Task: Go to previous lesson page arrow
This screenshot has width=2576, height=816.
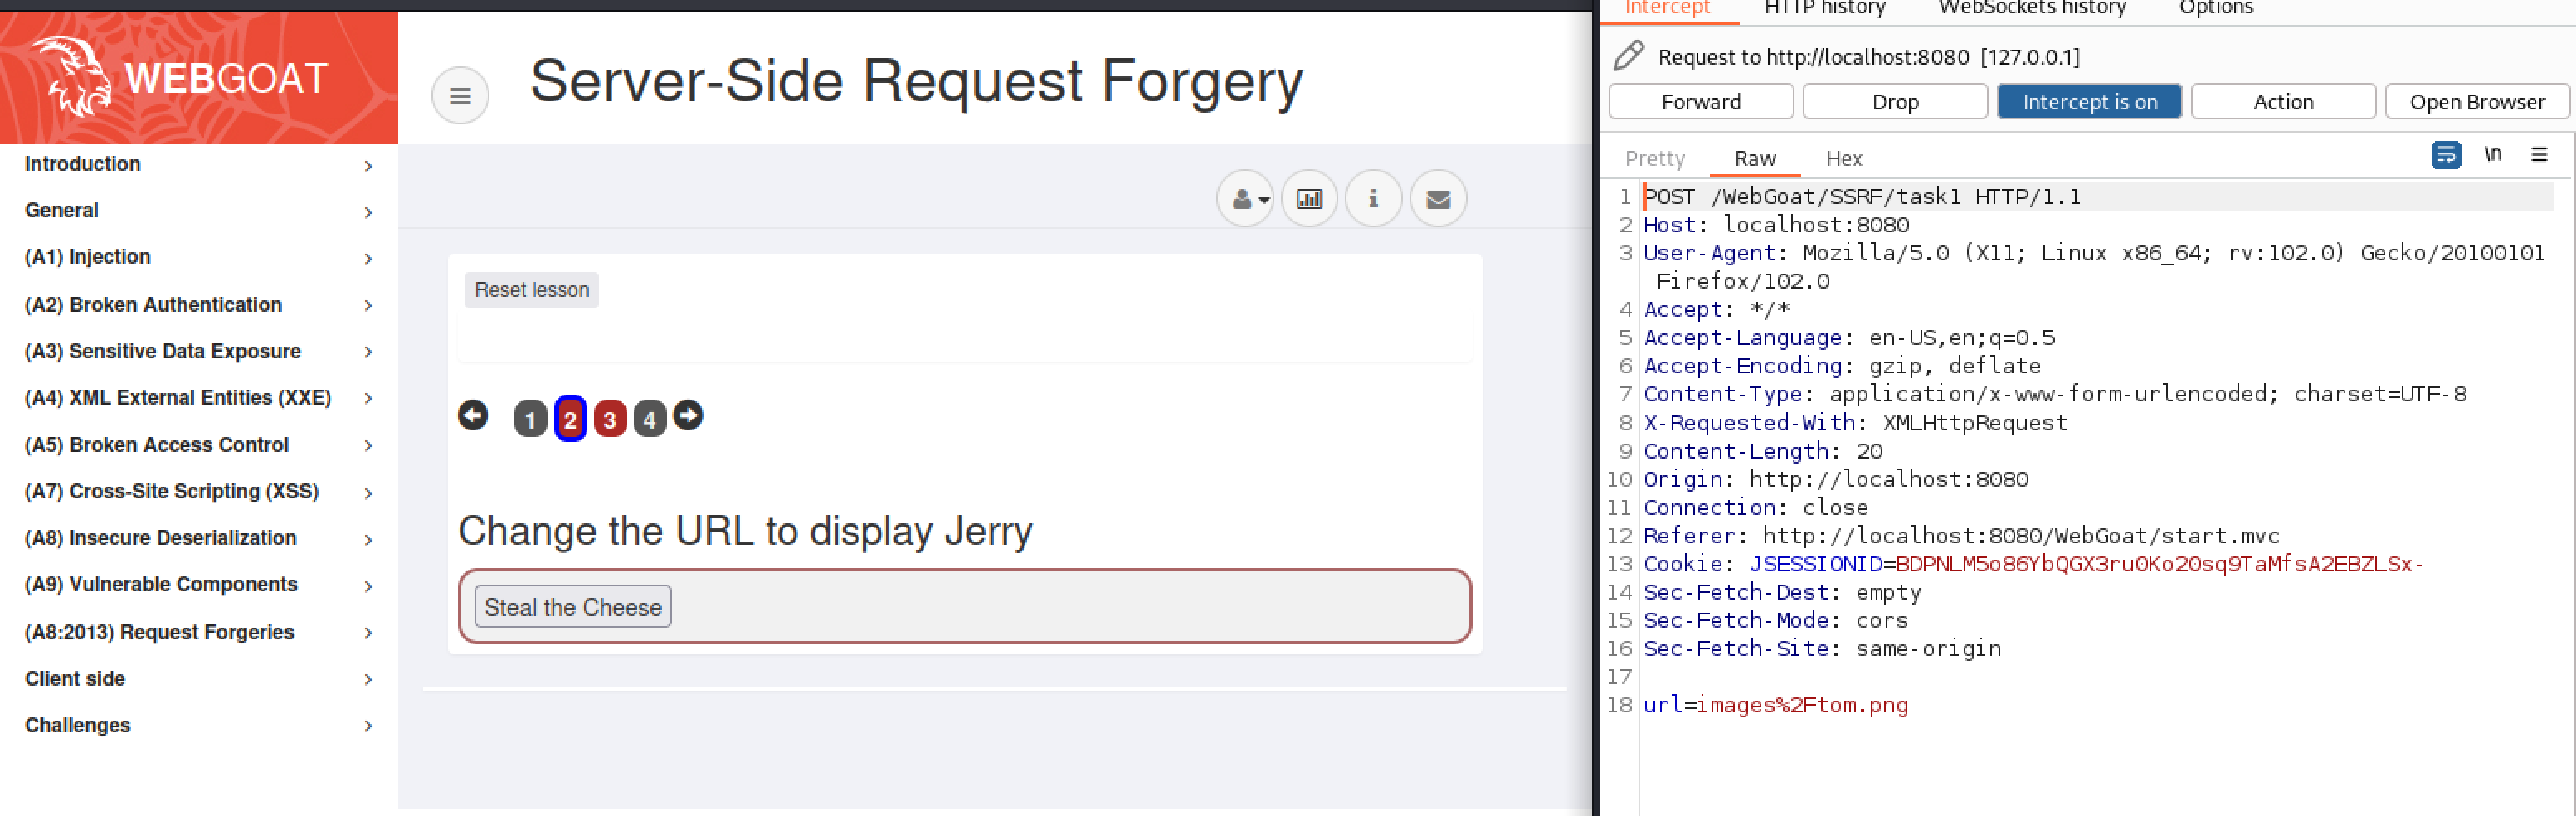Action: pos(473,415)
